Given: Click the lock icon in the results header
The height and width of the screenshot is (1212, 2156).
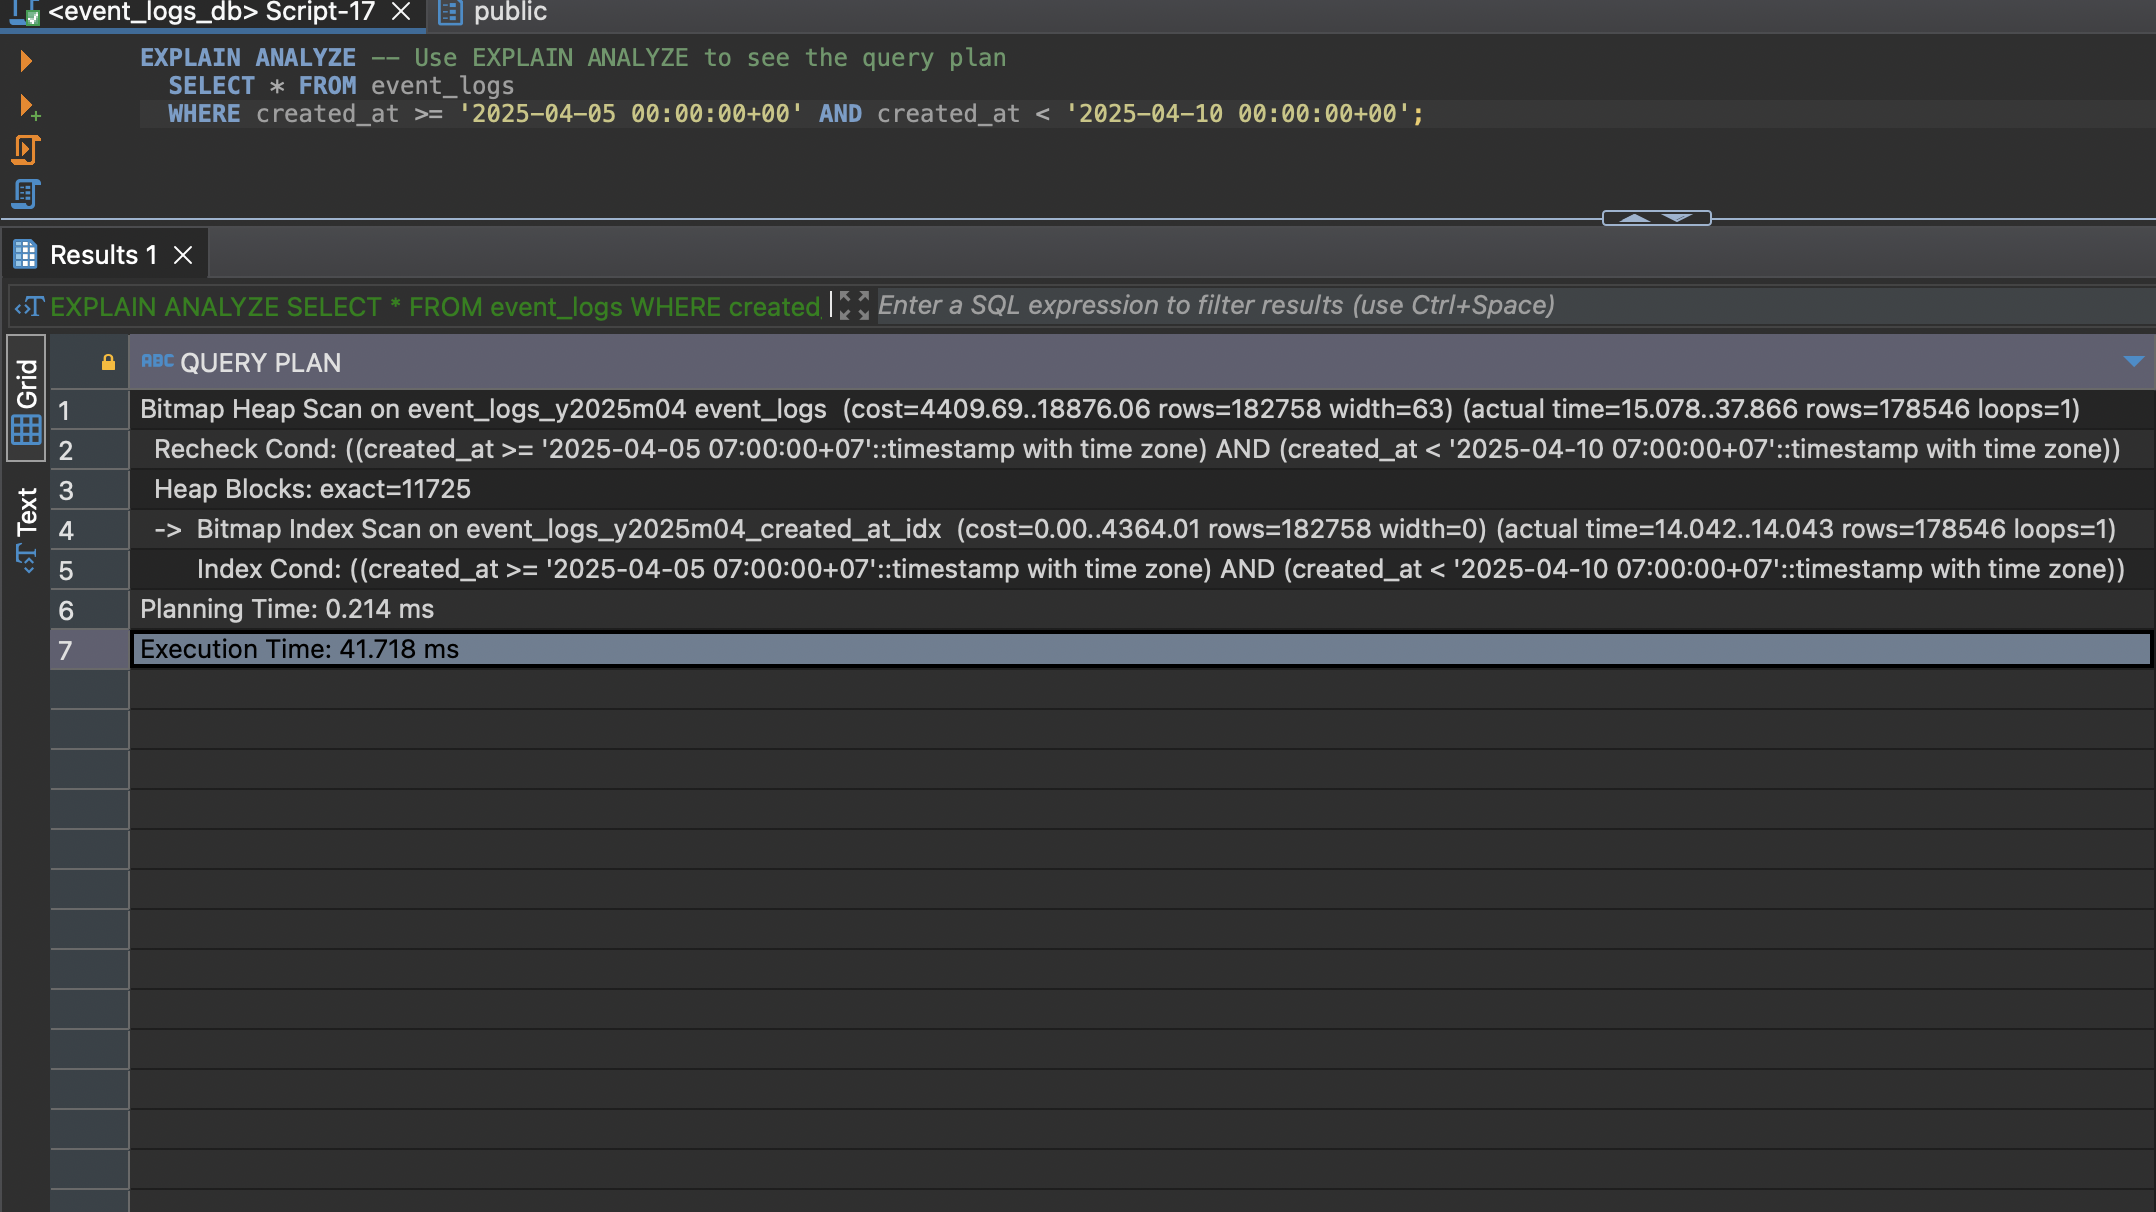Looking at the screenshot, I should click(107, 362).
